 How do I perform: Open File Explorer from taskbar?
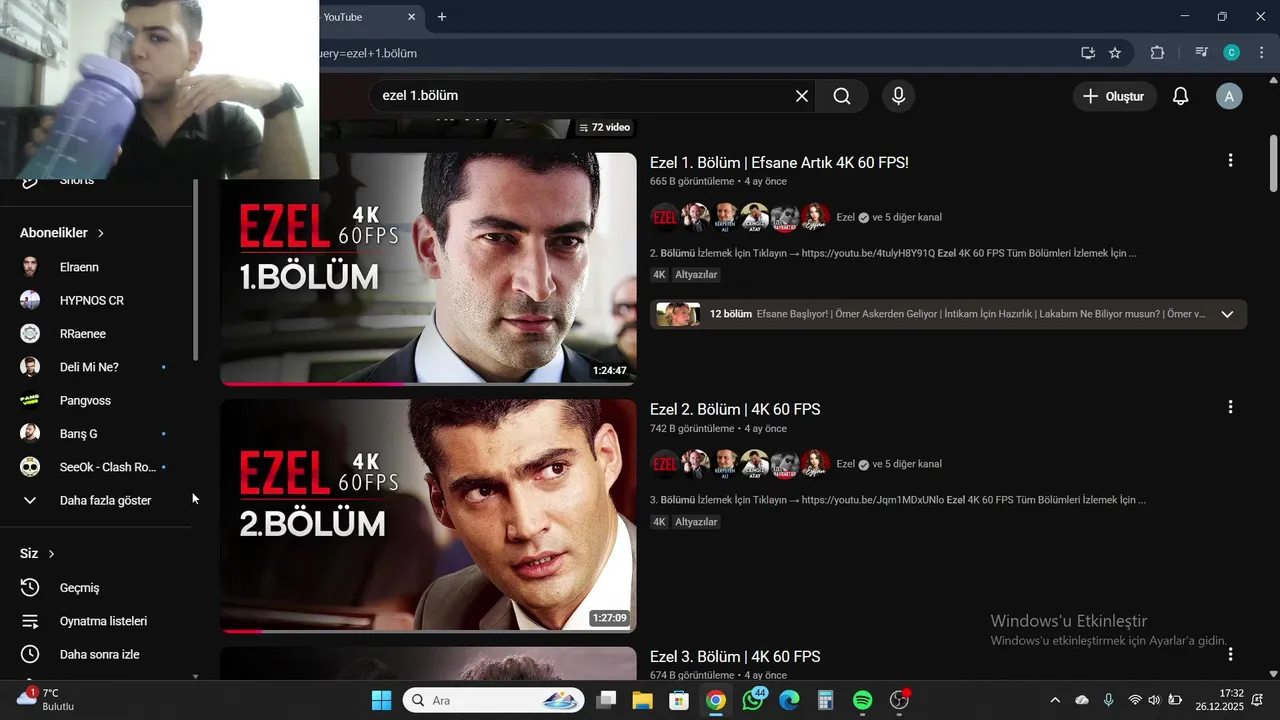coord(642,700)
